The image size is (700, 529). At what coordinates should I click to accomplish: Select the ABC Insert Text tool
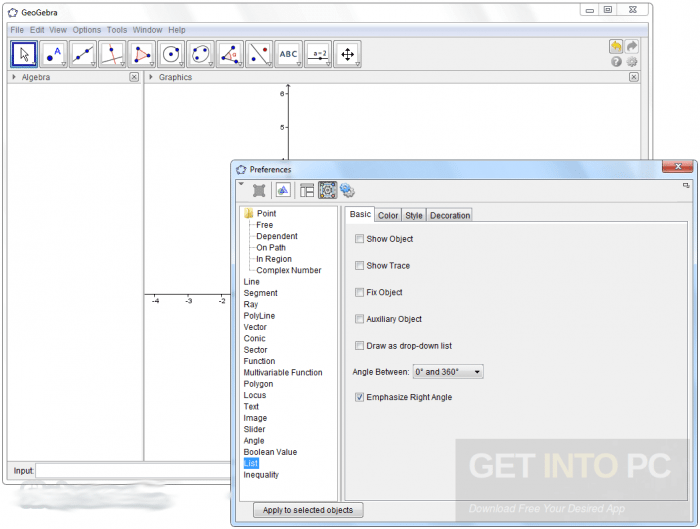tap(288, 54)
